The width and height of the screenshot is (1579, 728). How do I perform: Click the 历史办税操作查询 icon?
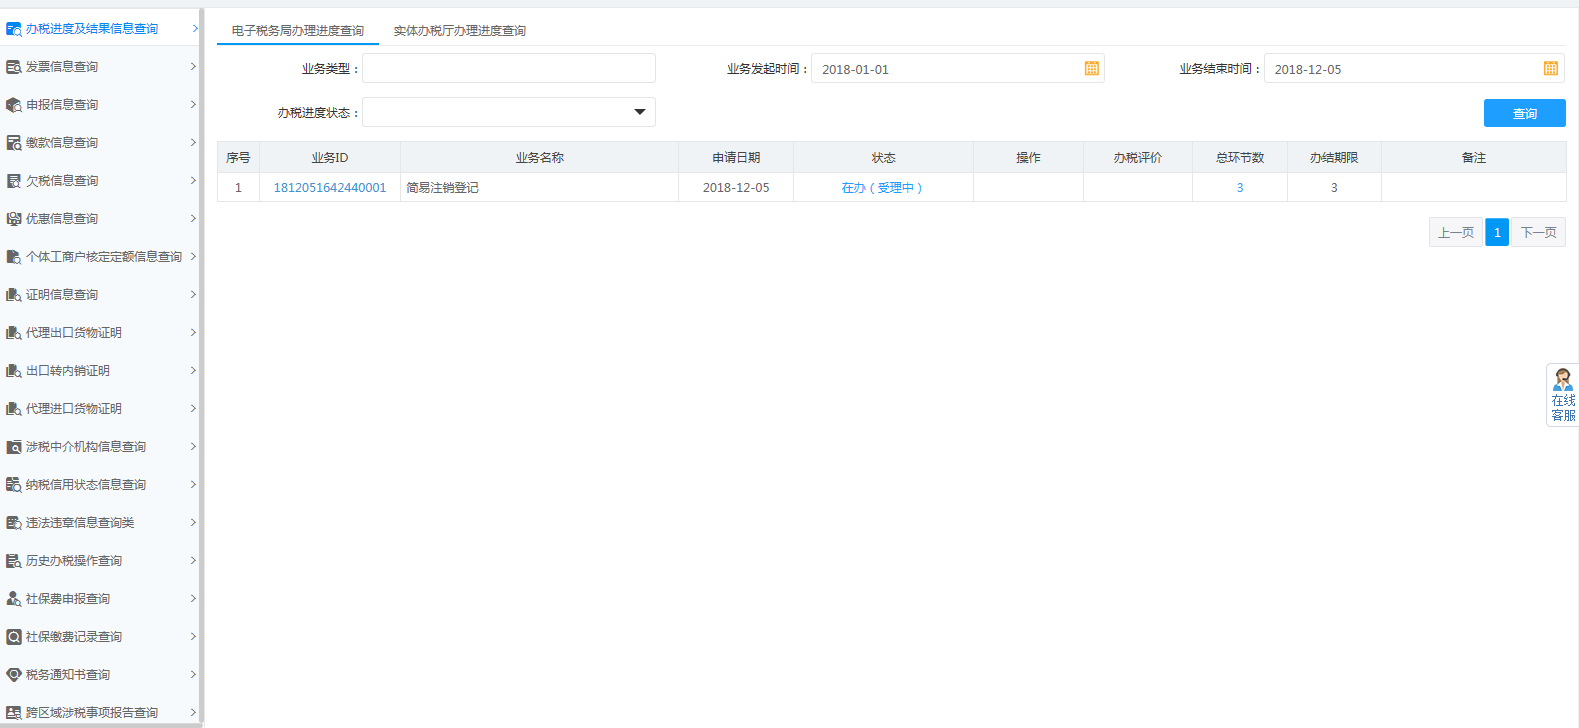[x=14, y=561]
